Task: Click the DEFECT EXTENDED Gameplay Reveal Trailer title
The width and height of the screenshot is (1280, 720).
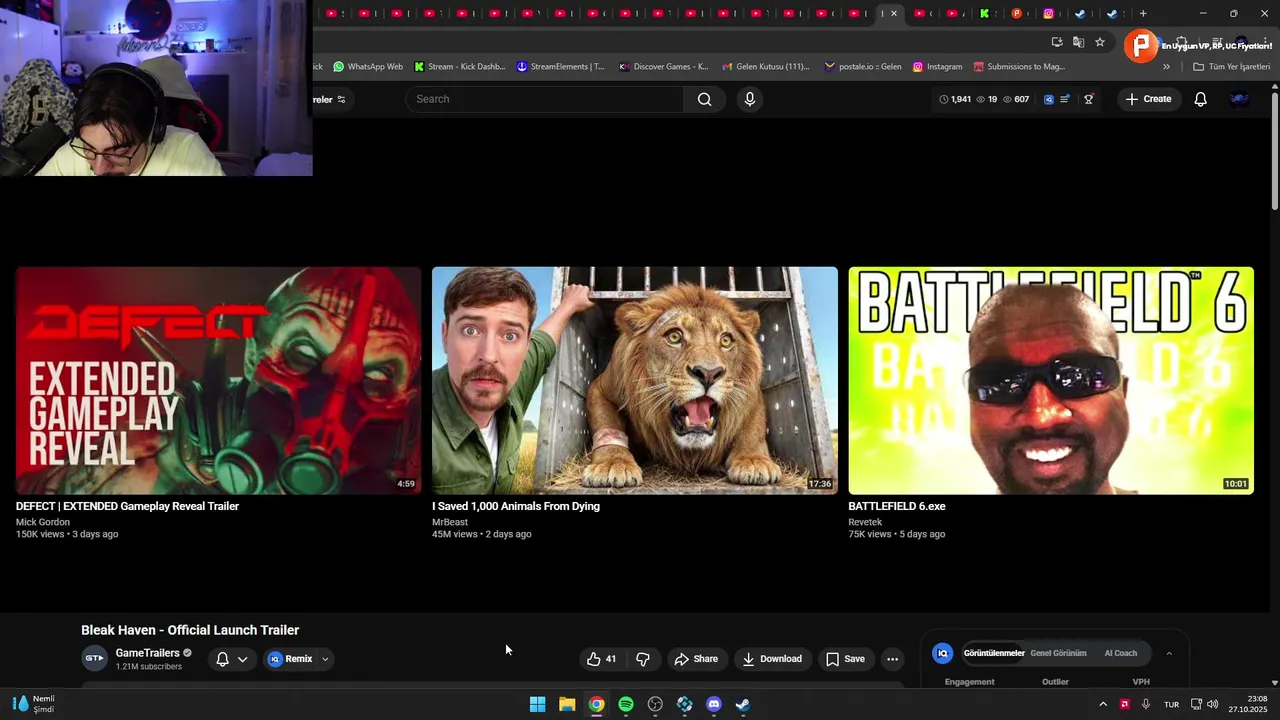Action: [127, 506]
